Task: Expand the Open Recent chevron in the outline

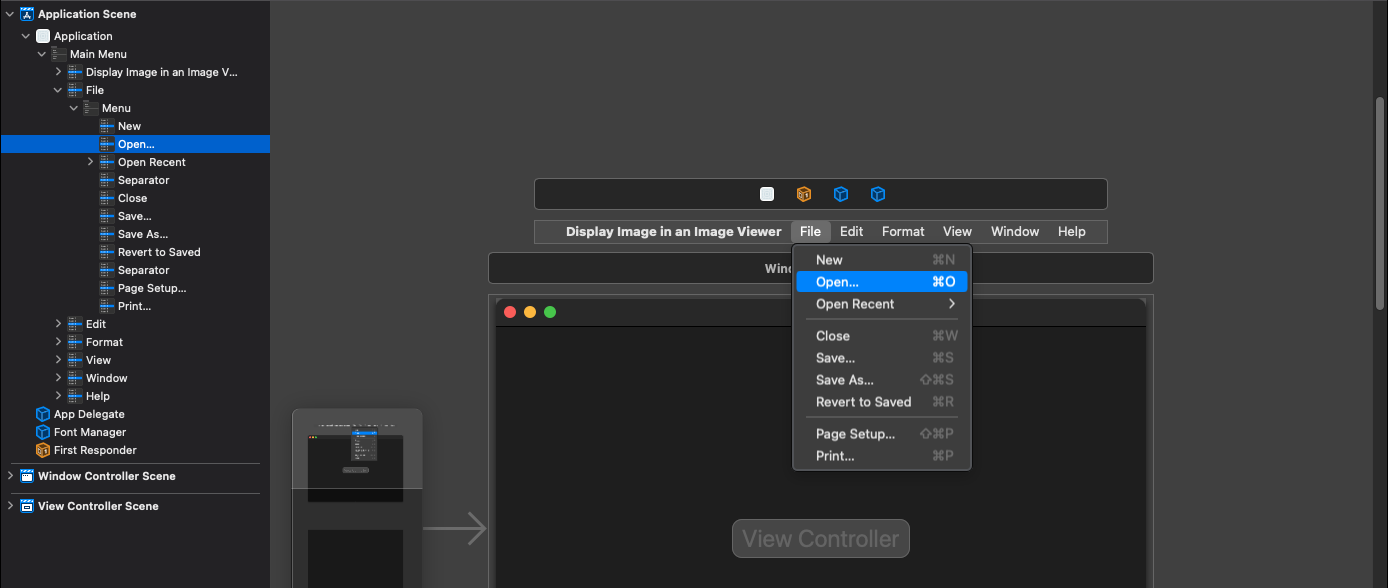Action: [90, 162]
